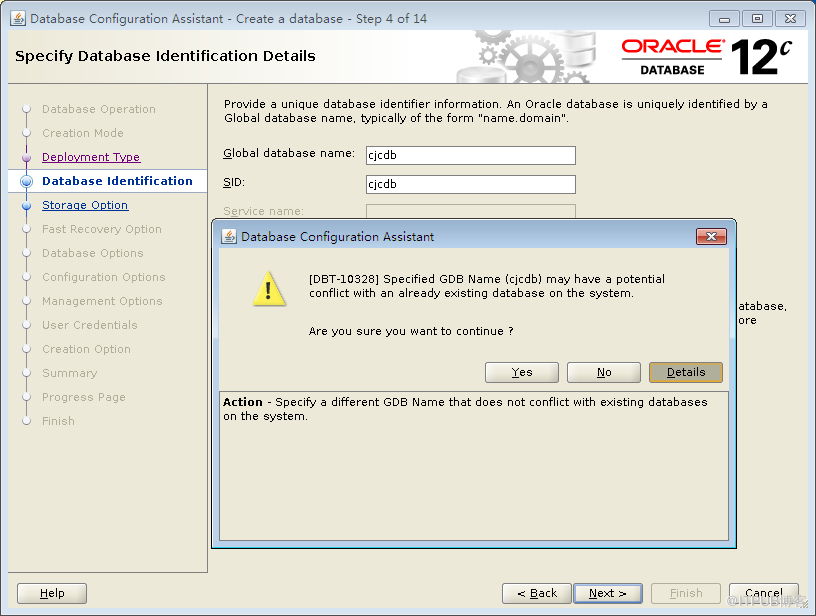The image size is (816, 616).
Task: Click the SID input field
Action: [x=470, y=184]
